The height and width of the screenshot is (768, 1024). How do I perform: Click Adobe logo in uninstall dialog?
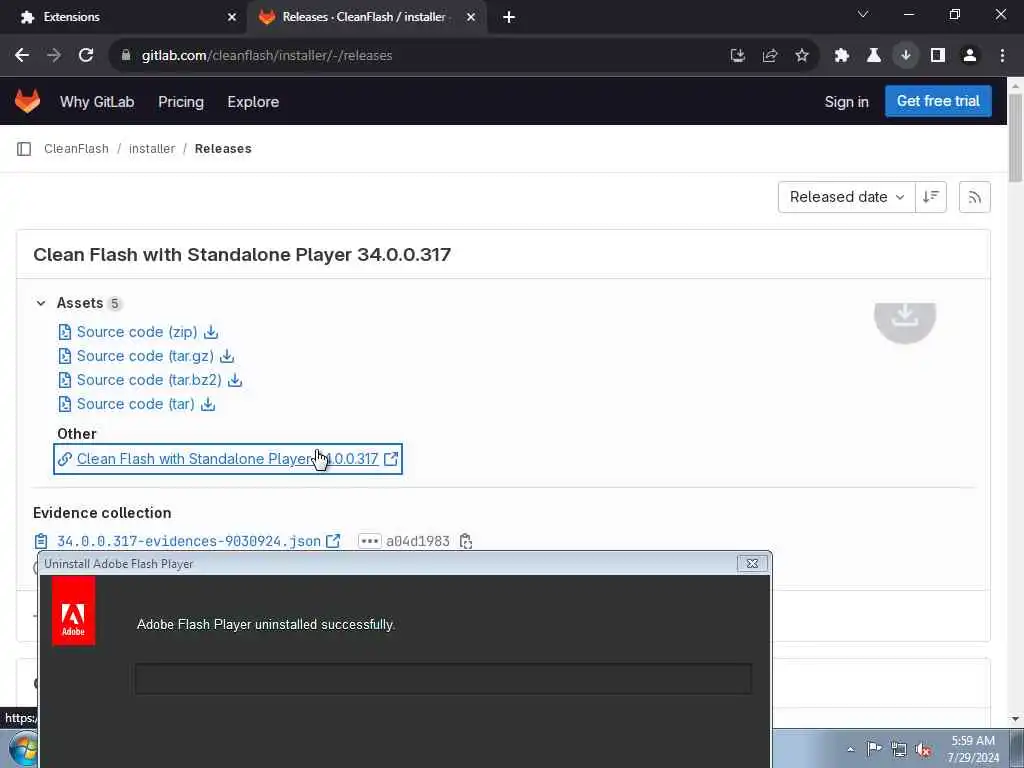(73, 611)
